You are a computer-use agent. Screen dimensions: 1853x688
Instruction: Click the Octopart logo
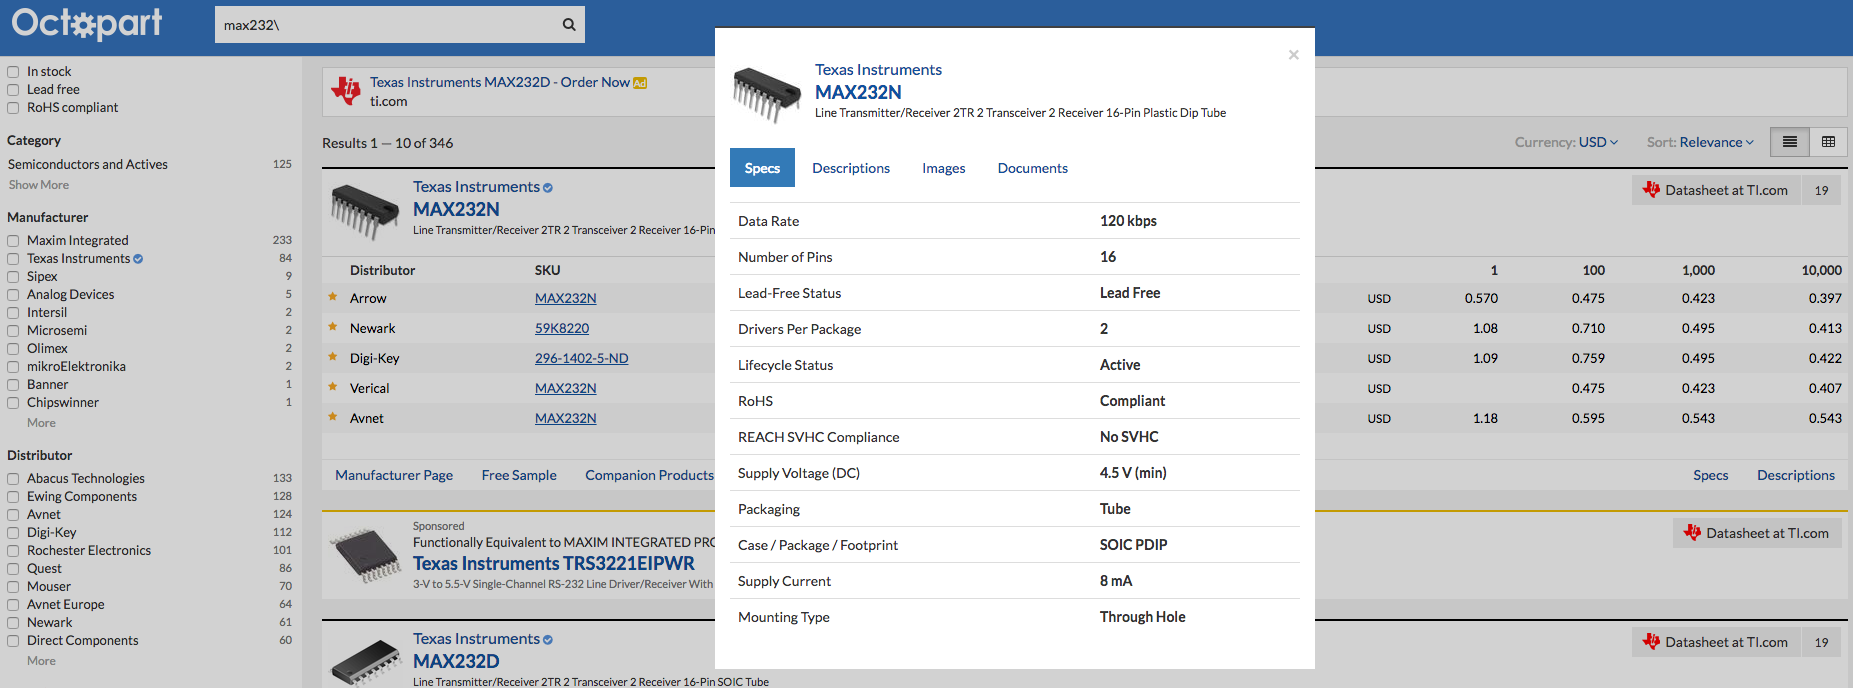[x=87, y=23]
